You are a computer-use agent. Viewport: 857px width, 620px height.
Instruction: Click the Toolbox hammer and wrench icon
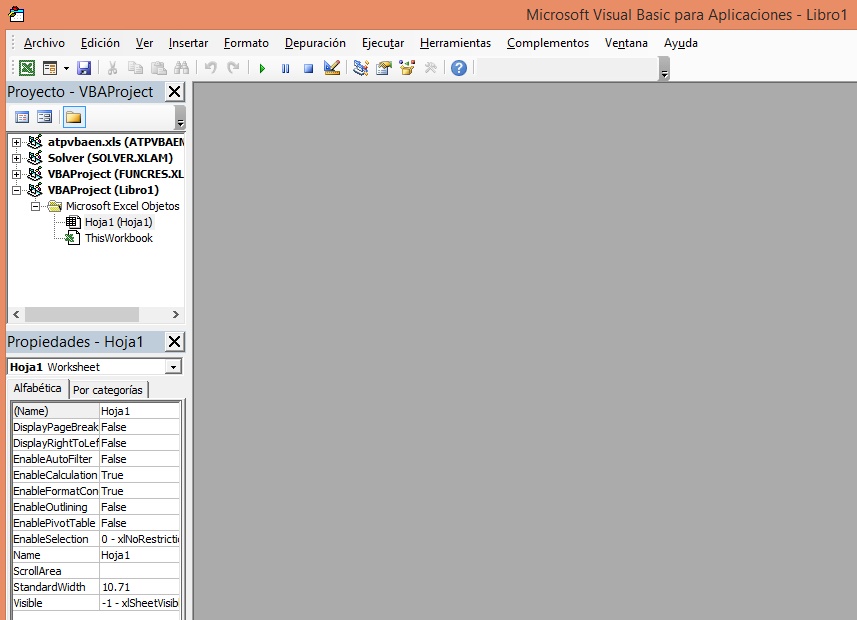(x=431, y=68)
